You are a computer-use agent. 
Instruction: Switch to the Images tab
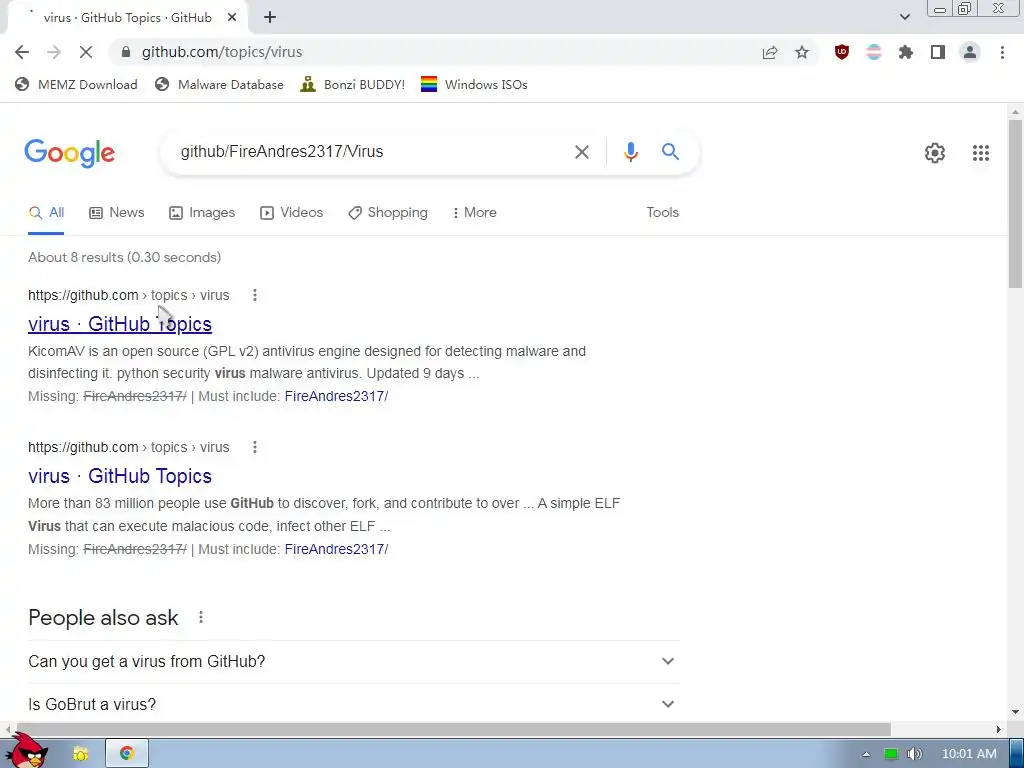[x=202, y=213]
